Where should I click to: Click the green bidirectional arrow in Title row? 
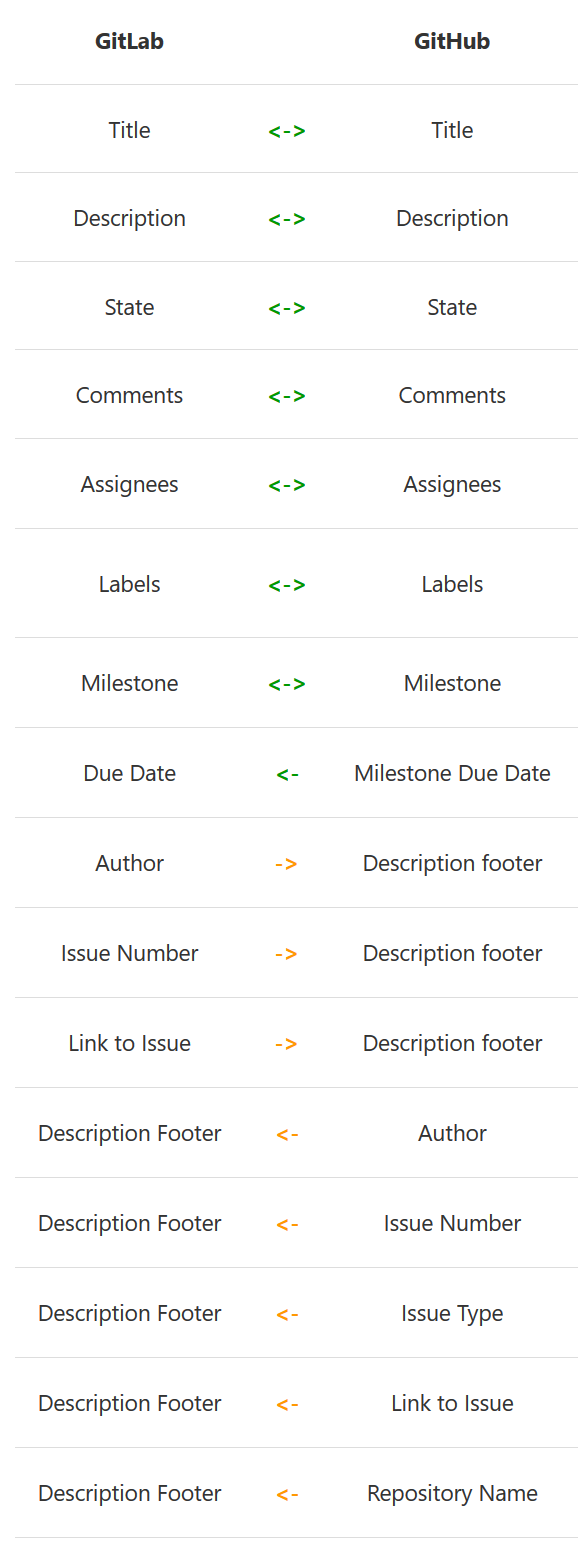coord(287,130)
